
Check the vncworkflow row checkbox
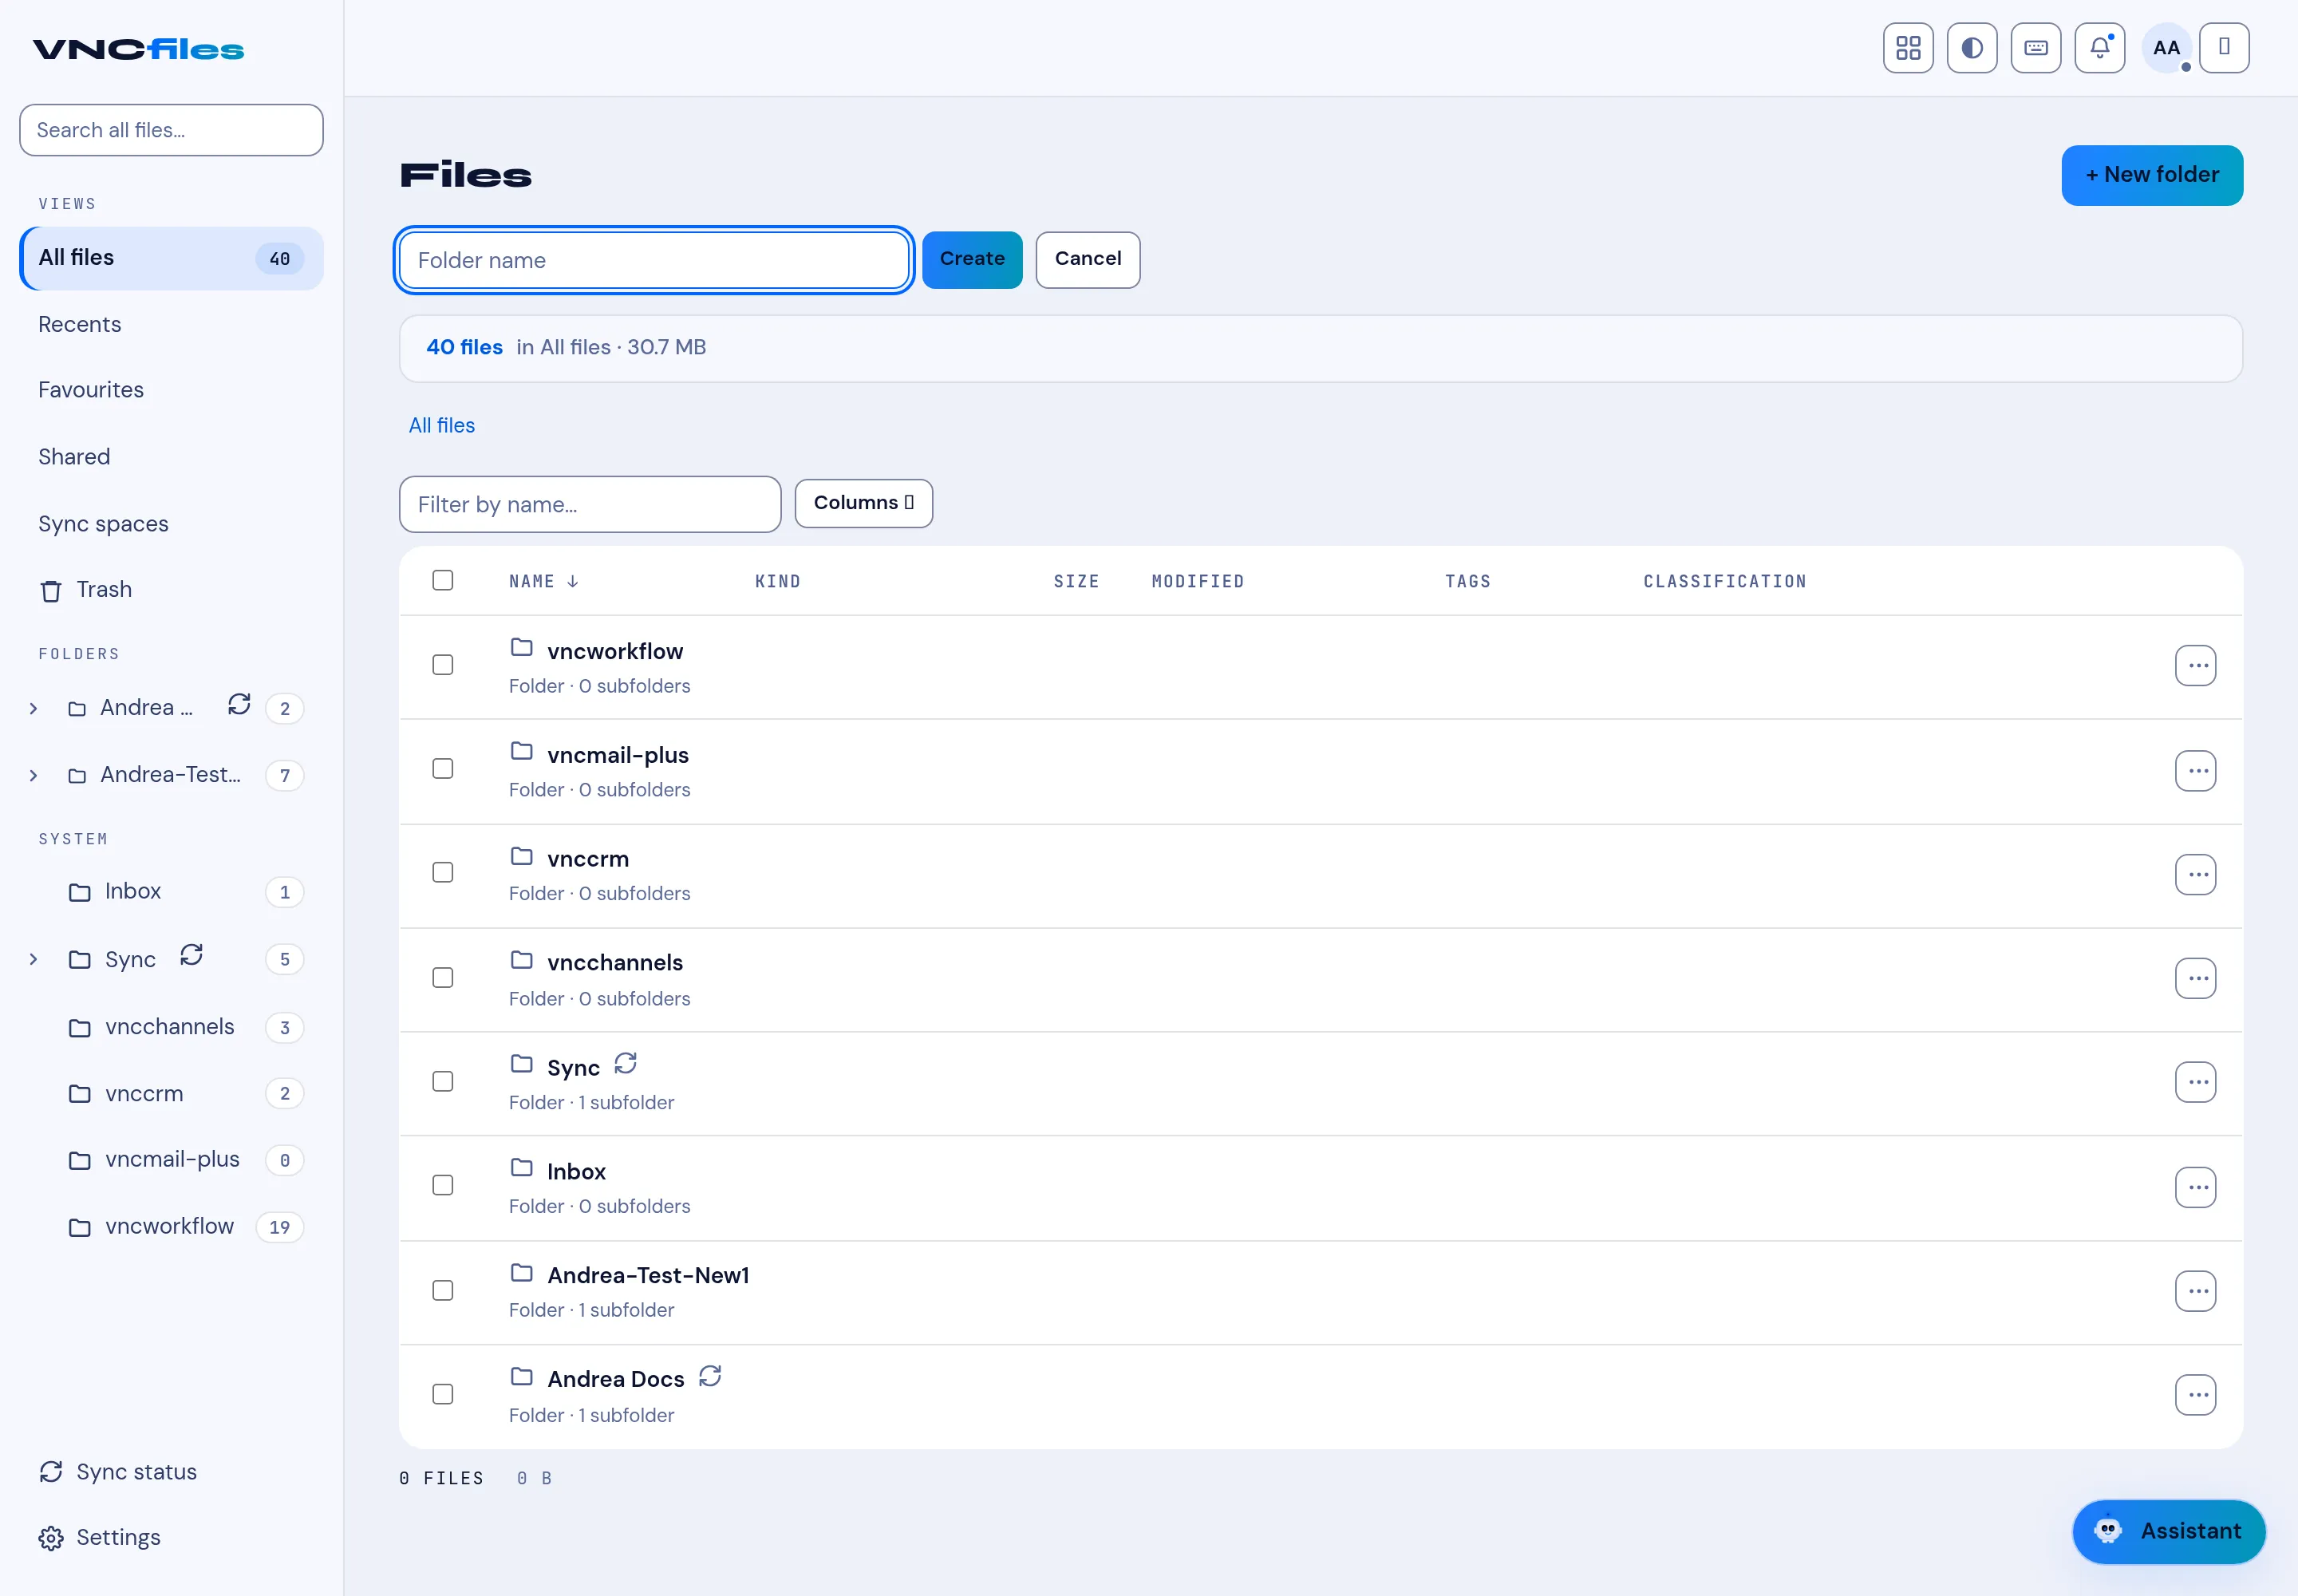443,666
